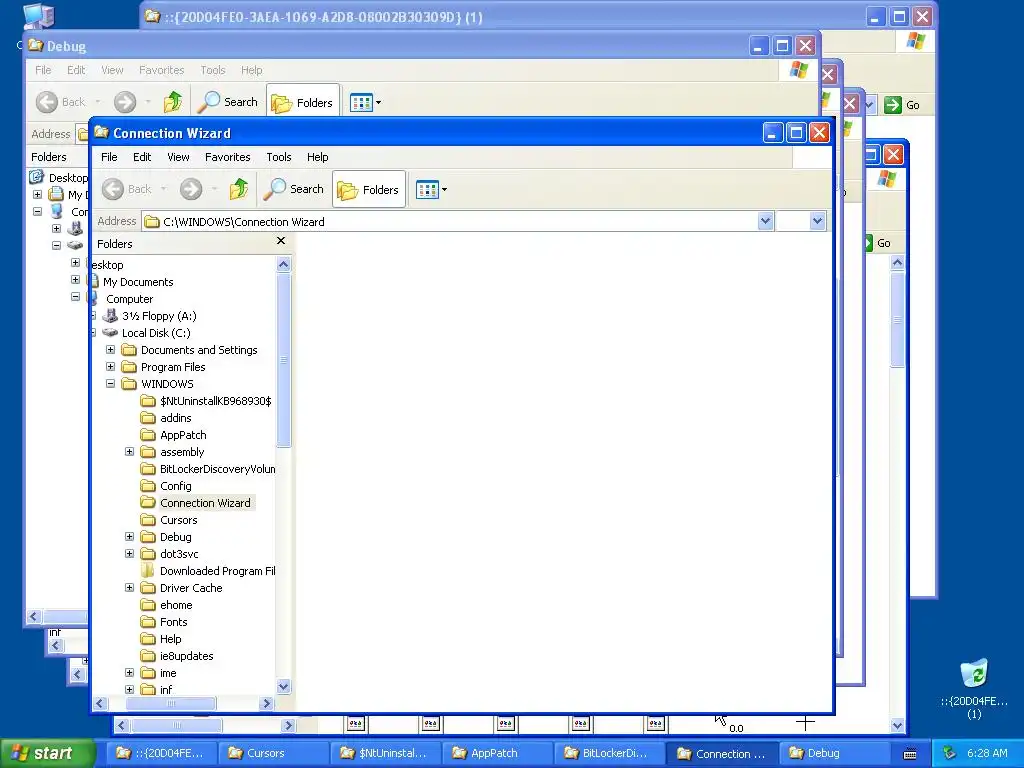
Task: Switch to Cursors taskbar button
Action: pos(272,753)
